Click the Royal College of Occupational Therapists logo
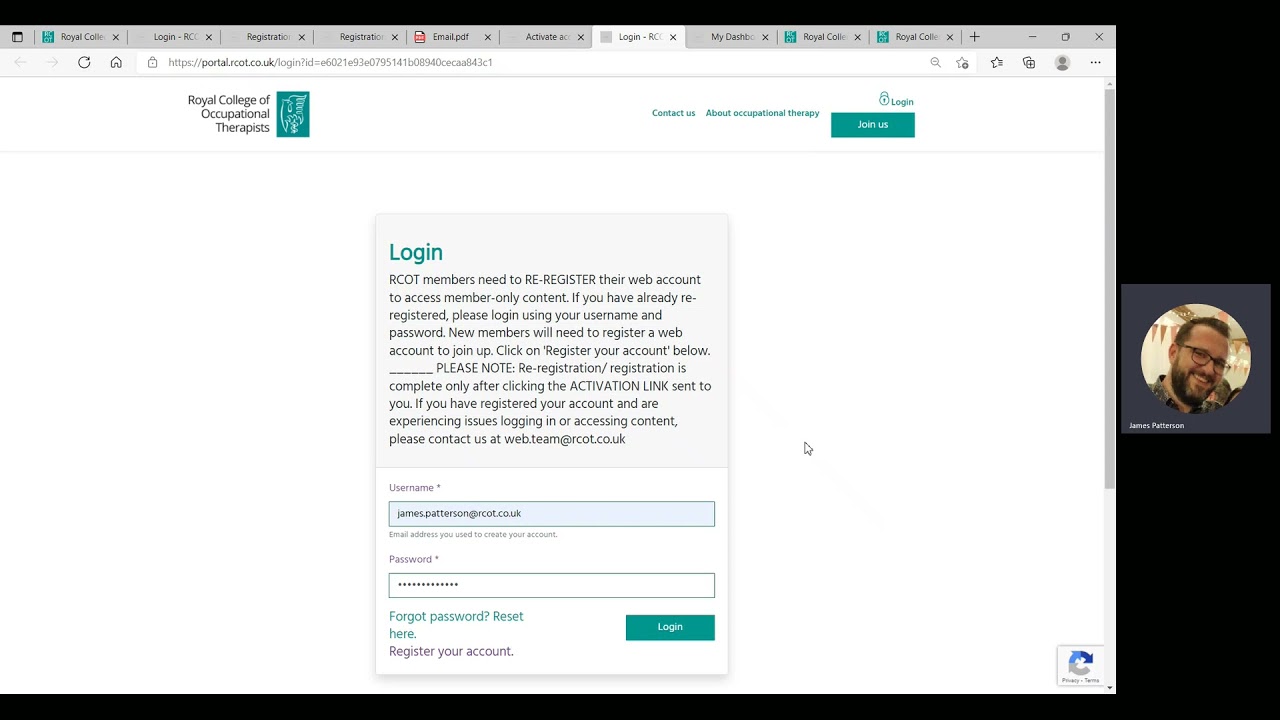This screenshot has width=1280, height=720. click(249, 114)
